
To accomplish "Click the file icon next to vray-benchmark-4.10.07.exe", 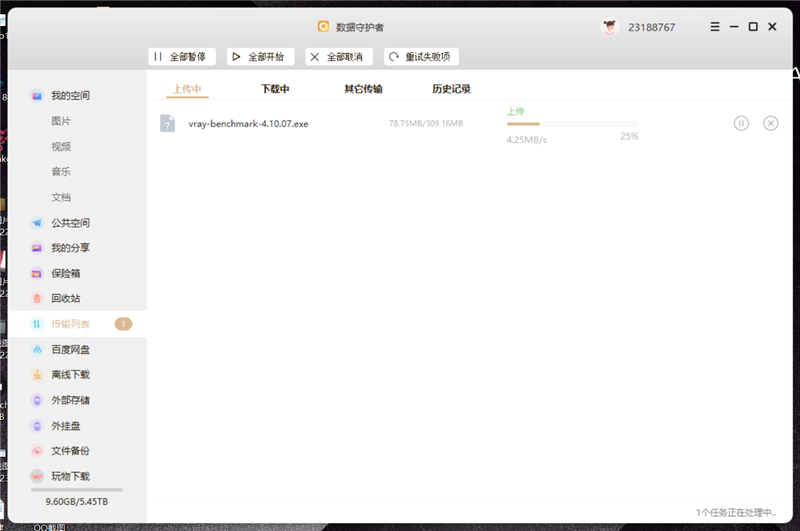I will tap(167, 123).
